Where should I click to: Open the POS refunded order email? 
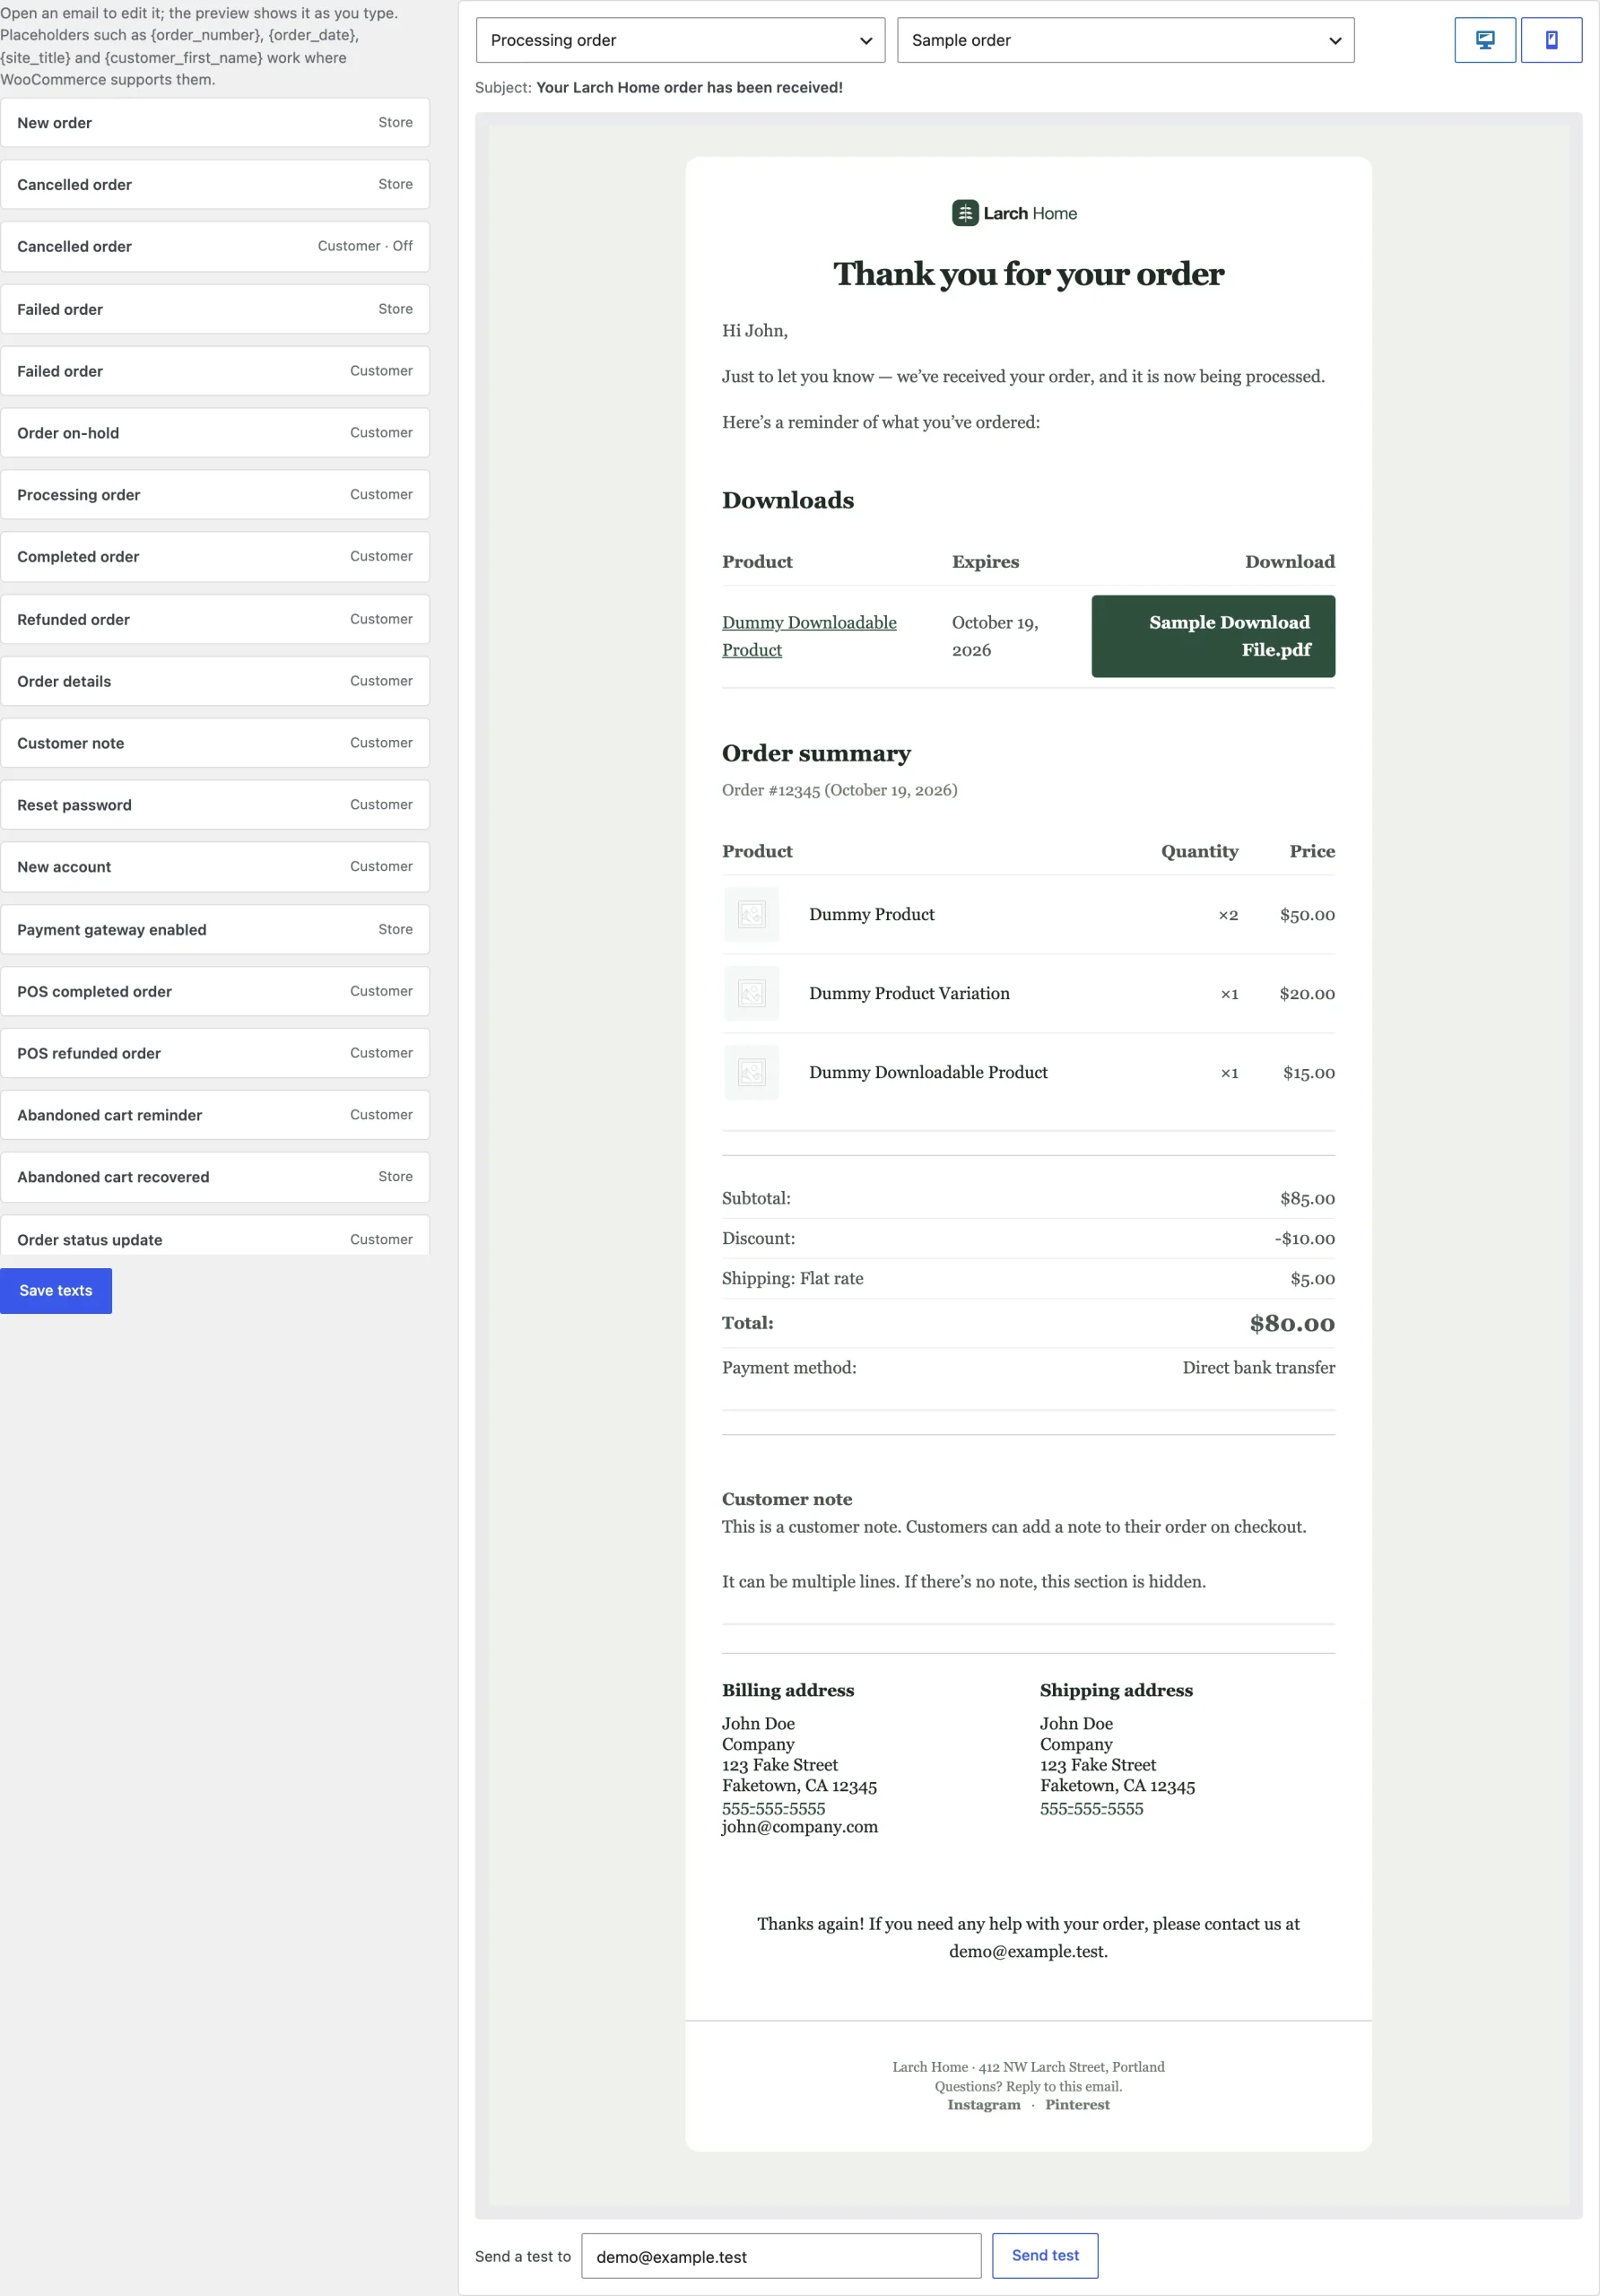coord(215,1053)
